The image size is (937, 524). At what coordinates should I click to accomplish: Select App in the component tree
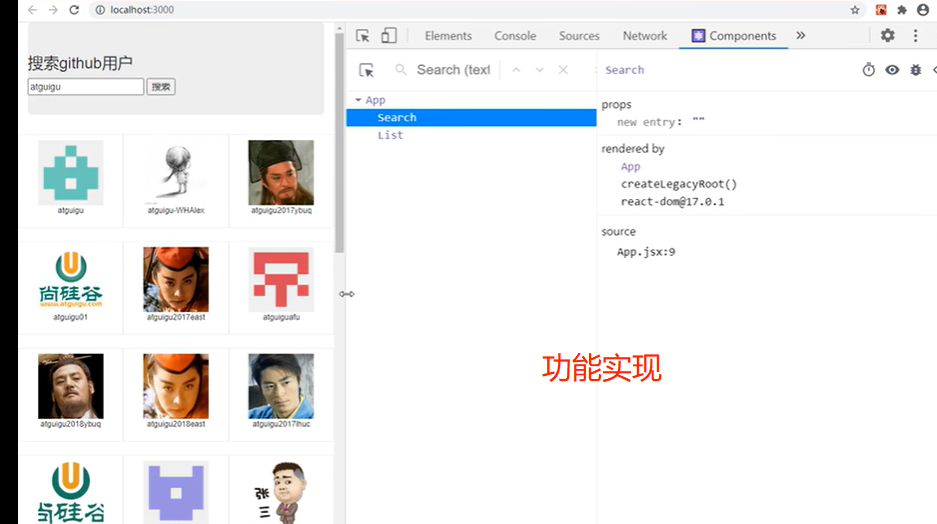(375, 100)
